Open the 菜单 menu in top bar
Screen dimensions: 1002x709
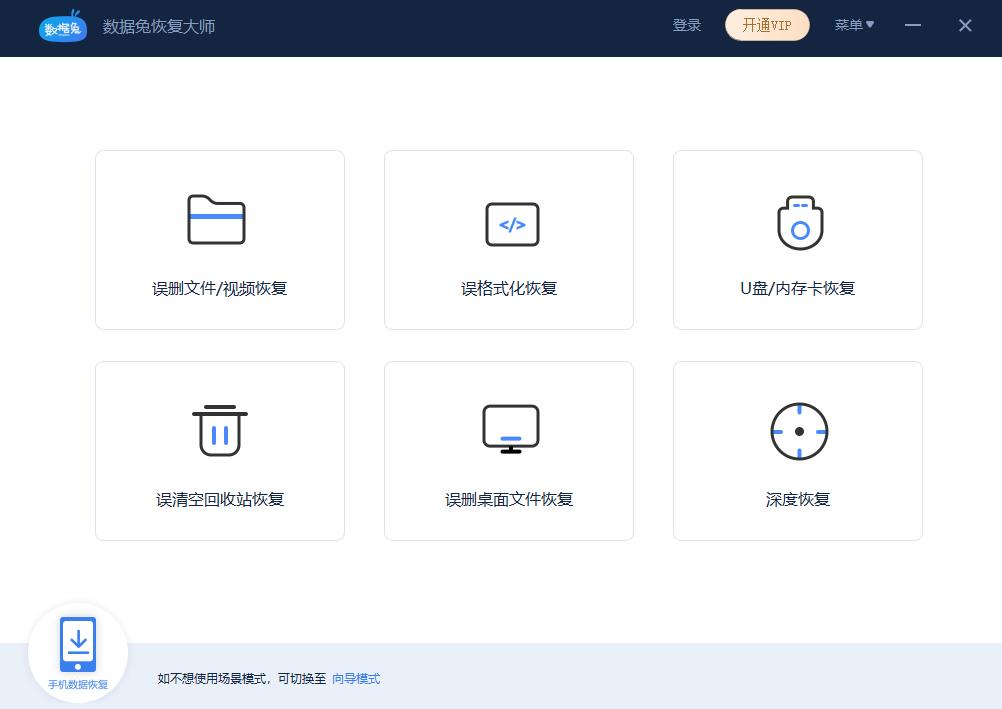[x=854, y=25]
